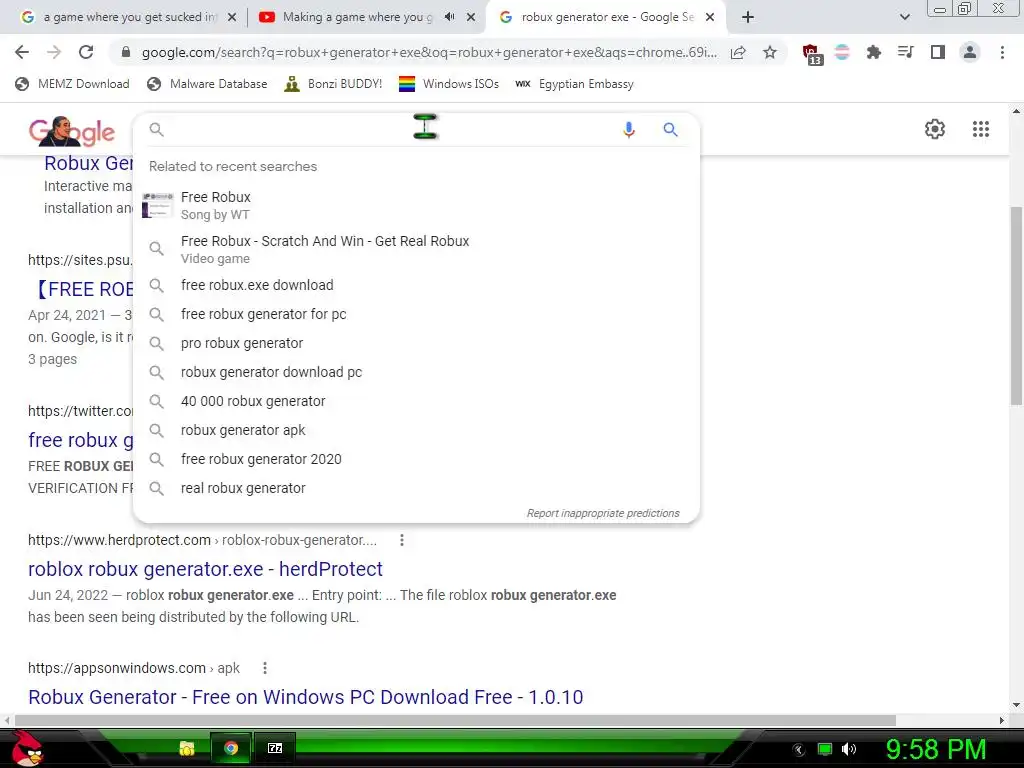Screen dimensions: 1024x768
Task: Click 'Report inappropriate predictions' link
Action: point(603,513)
